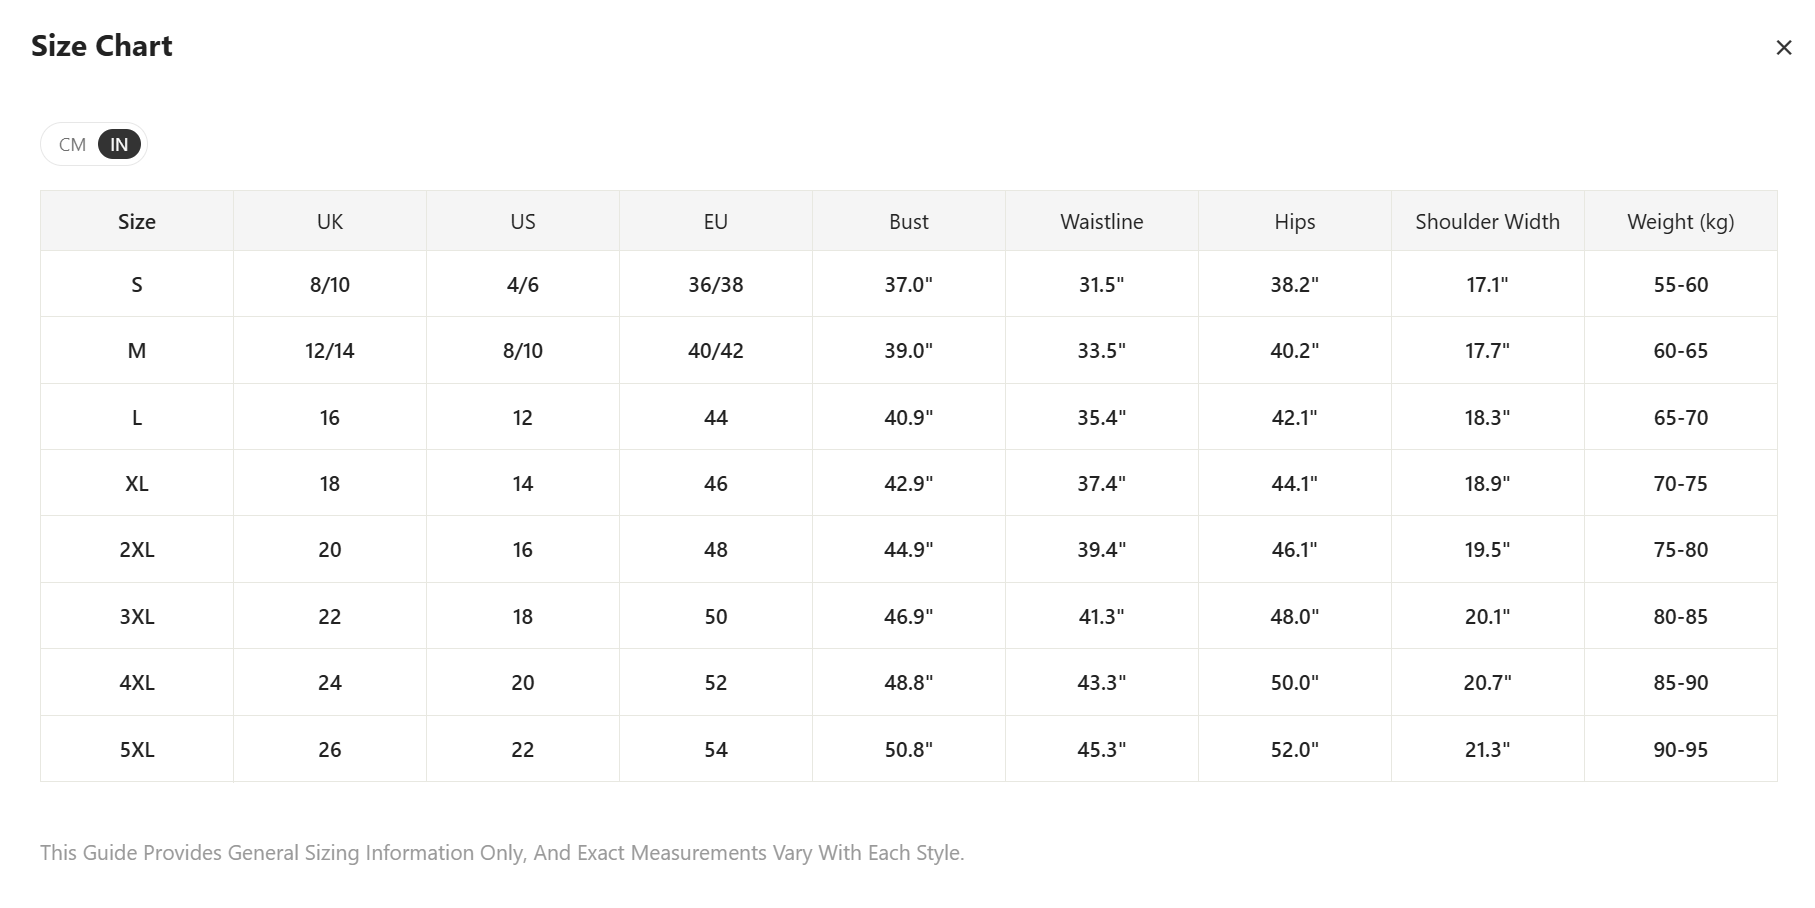Click the EU 36/38 cell
The image size is (1815, 908).
(x=716, y=285)
